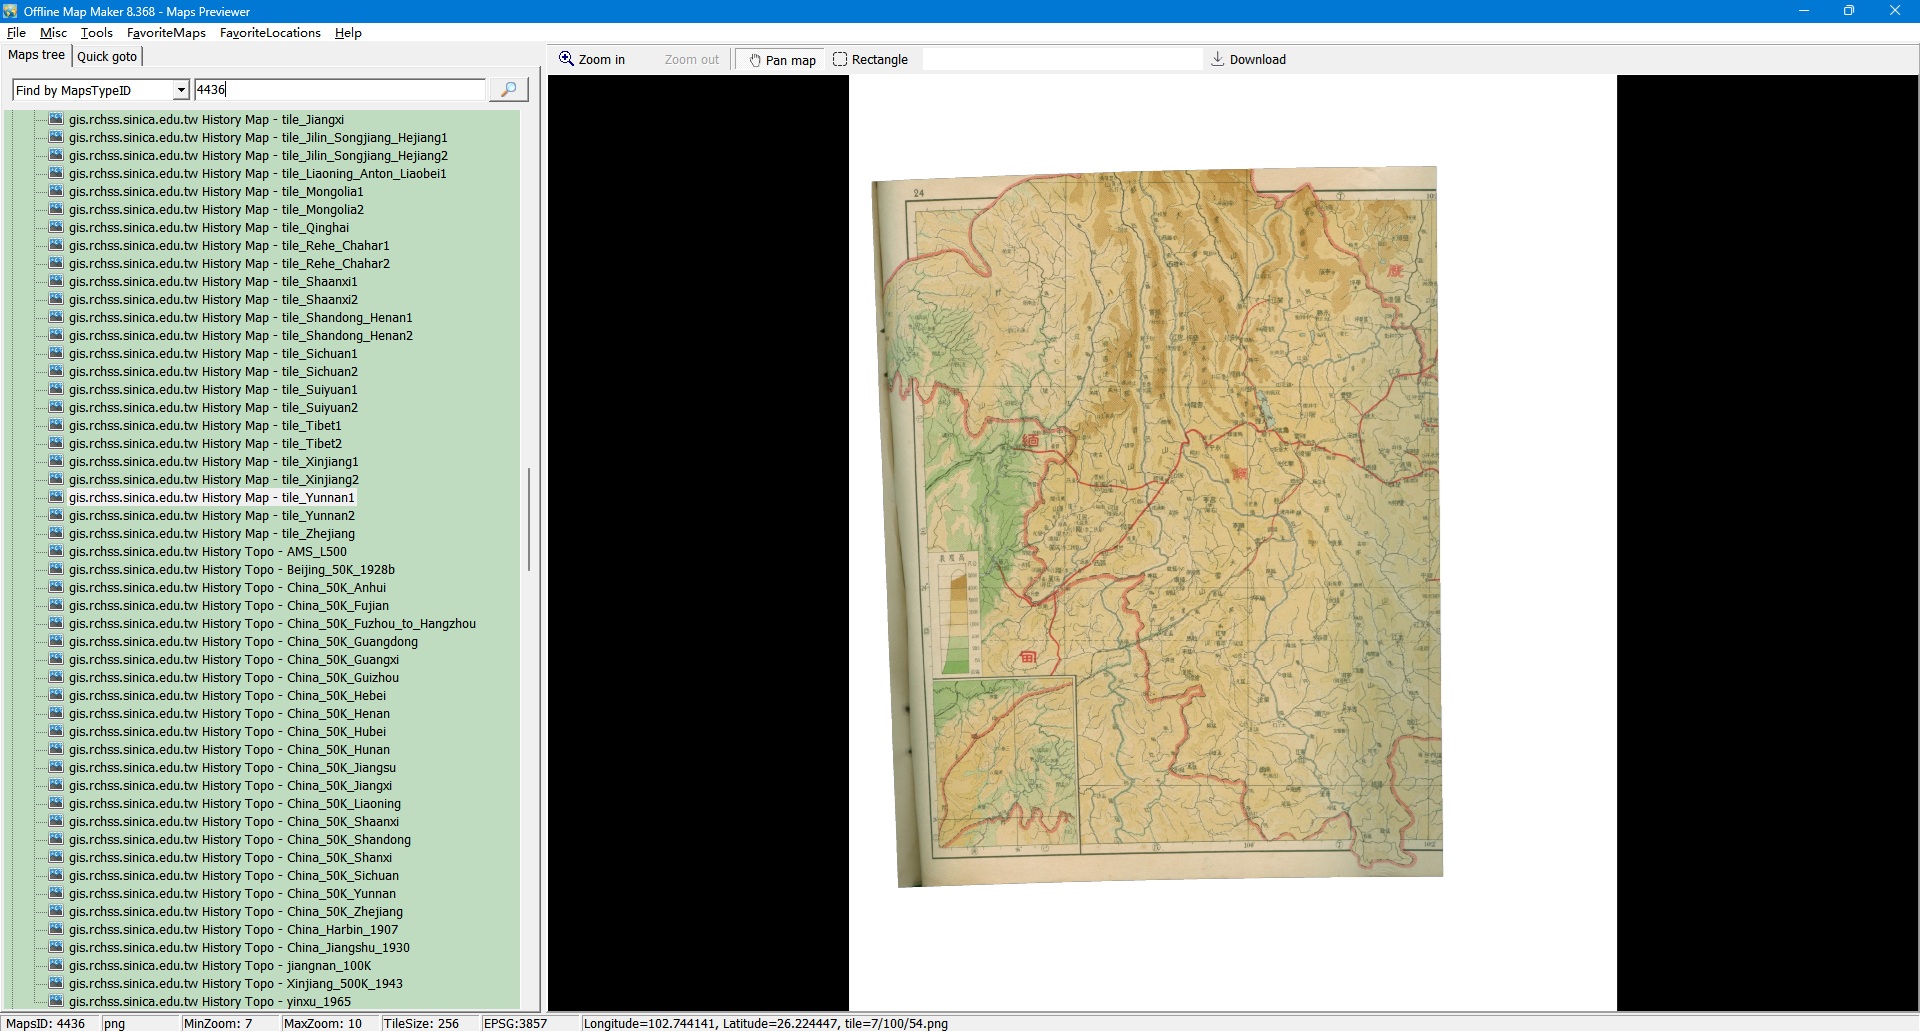
Task: Select tile_Yunnan2 in the maps tree
Action: (x=211, y=516)
